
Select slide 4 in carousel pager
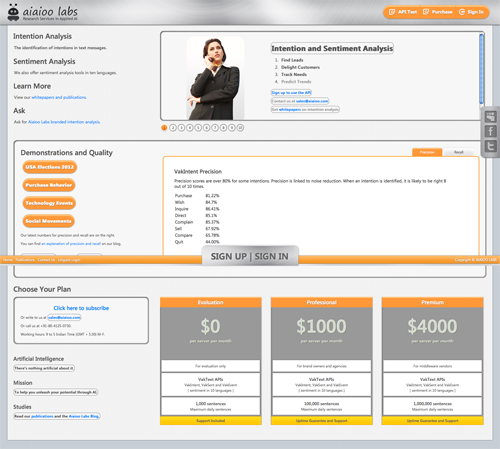pyautogui.click(x=190, y=128)
